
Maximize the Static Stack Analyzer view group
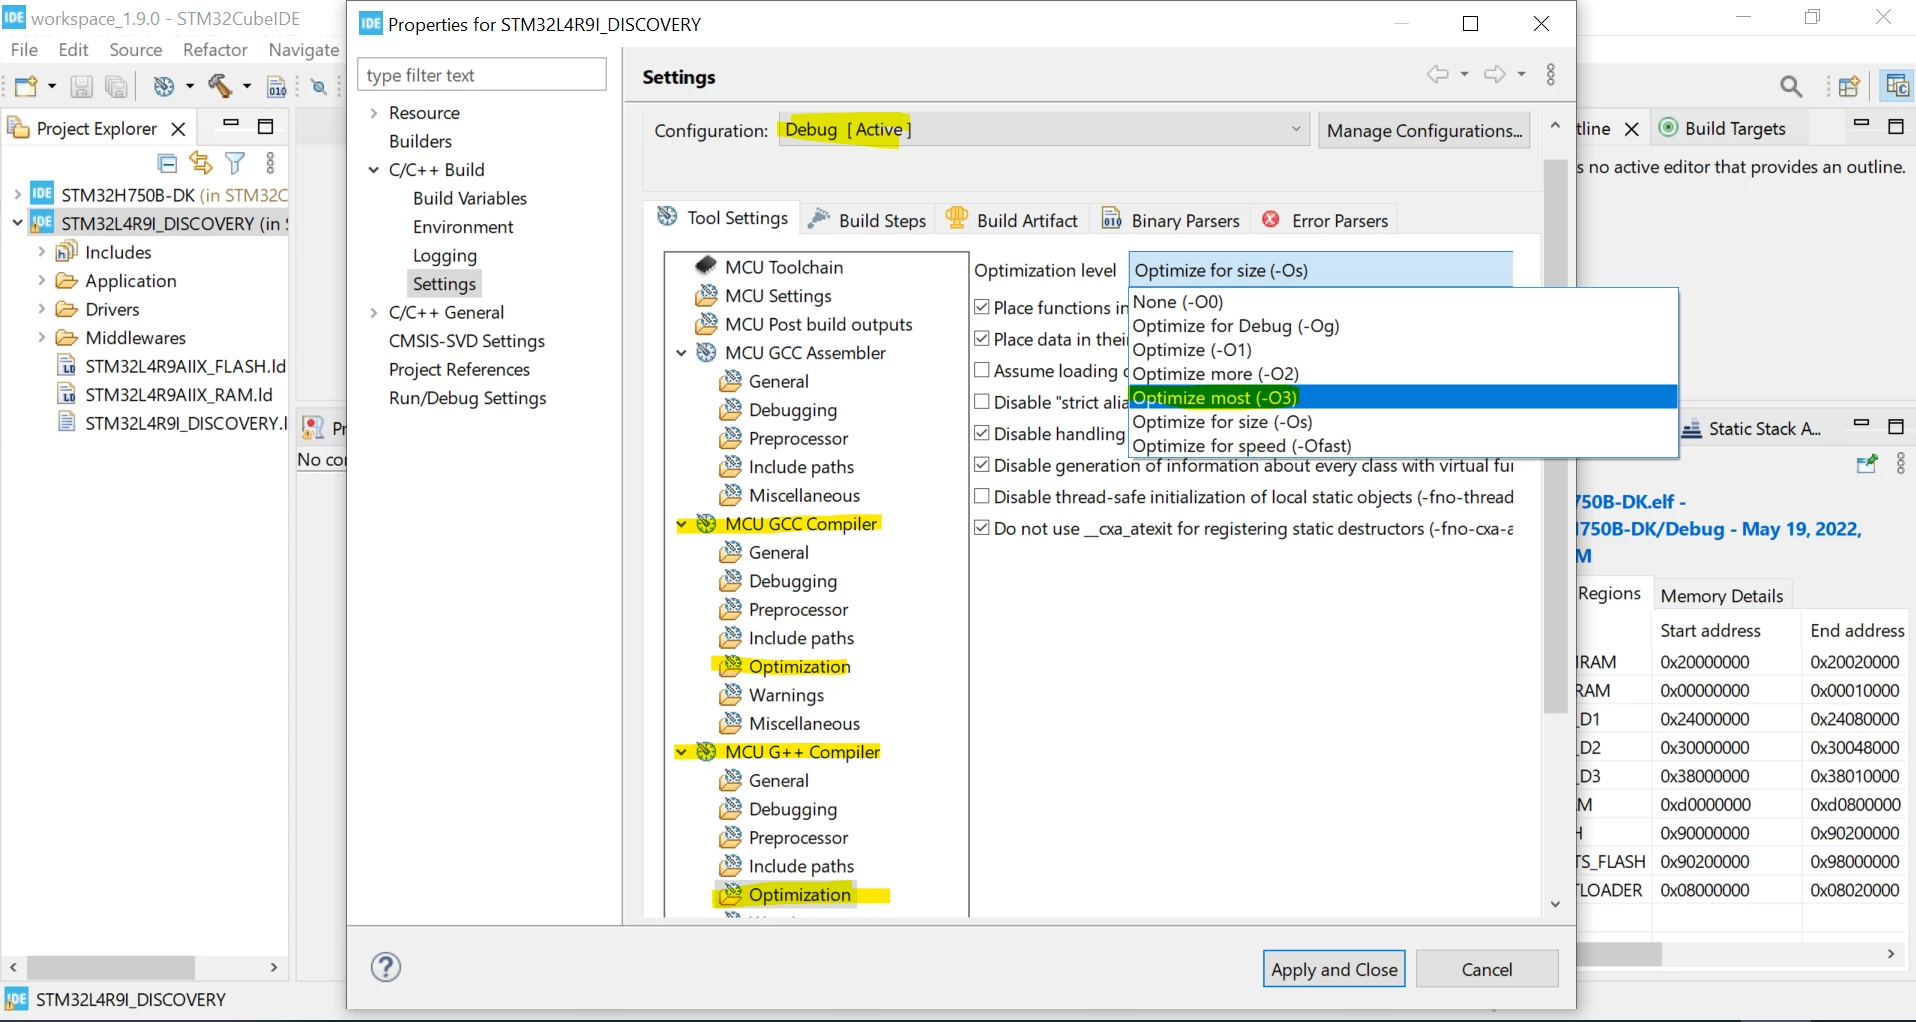tap(1896, 427)
